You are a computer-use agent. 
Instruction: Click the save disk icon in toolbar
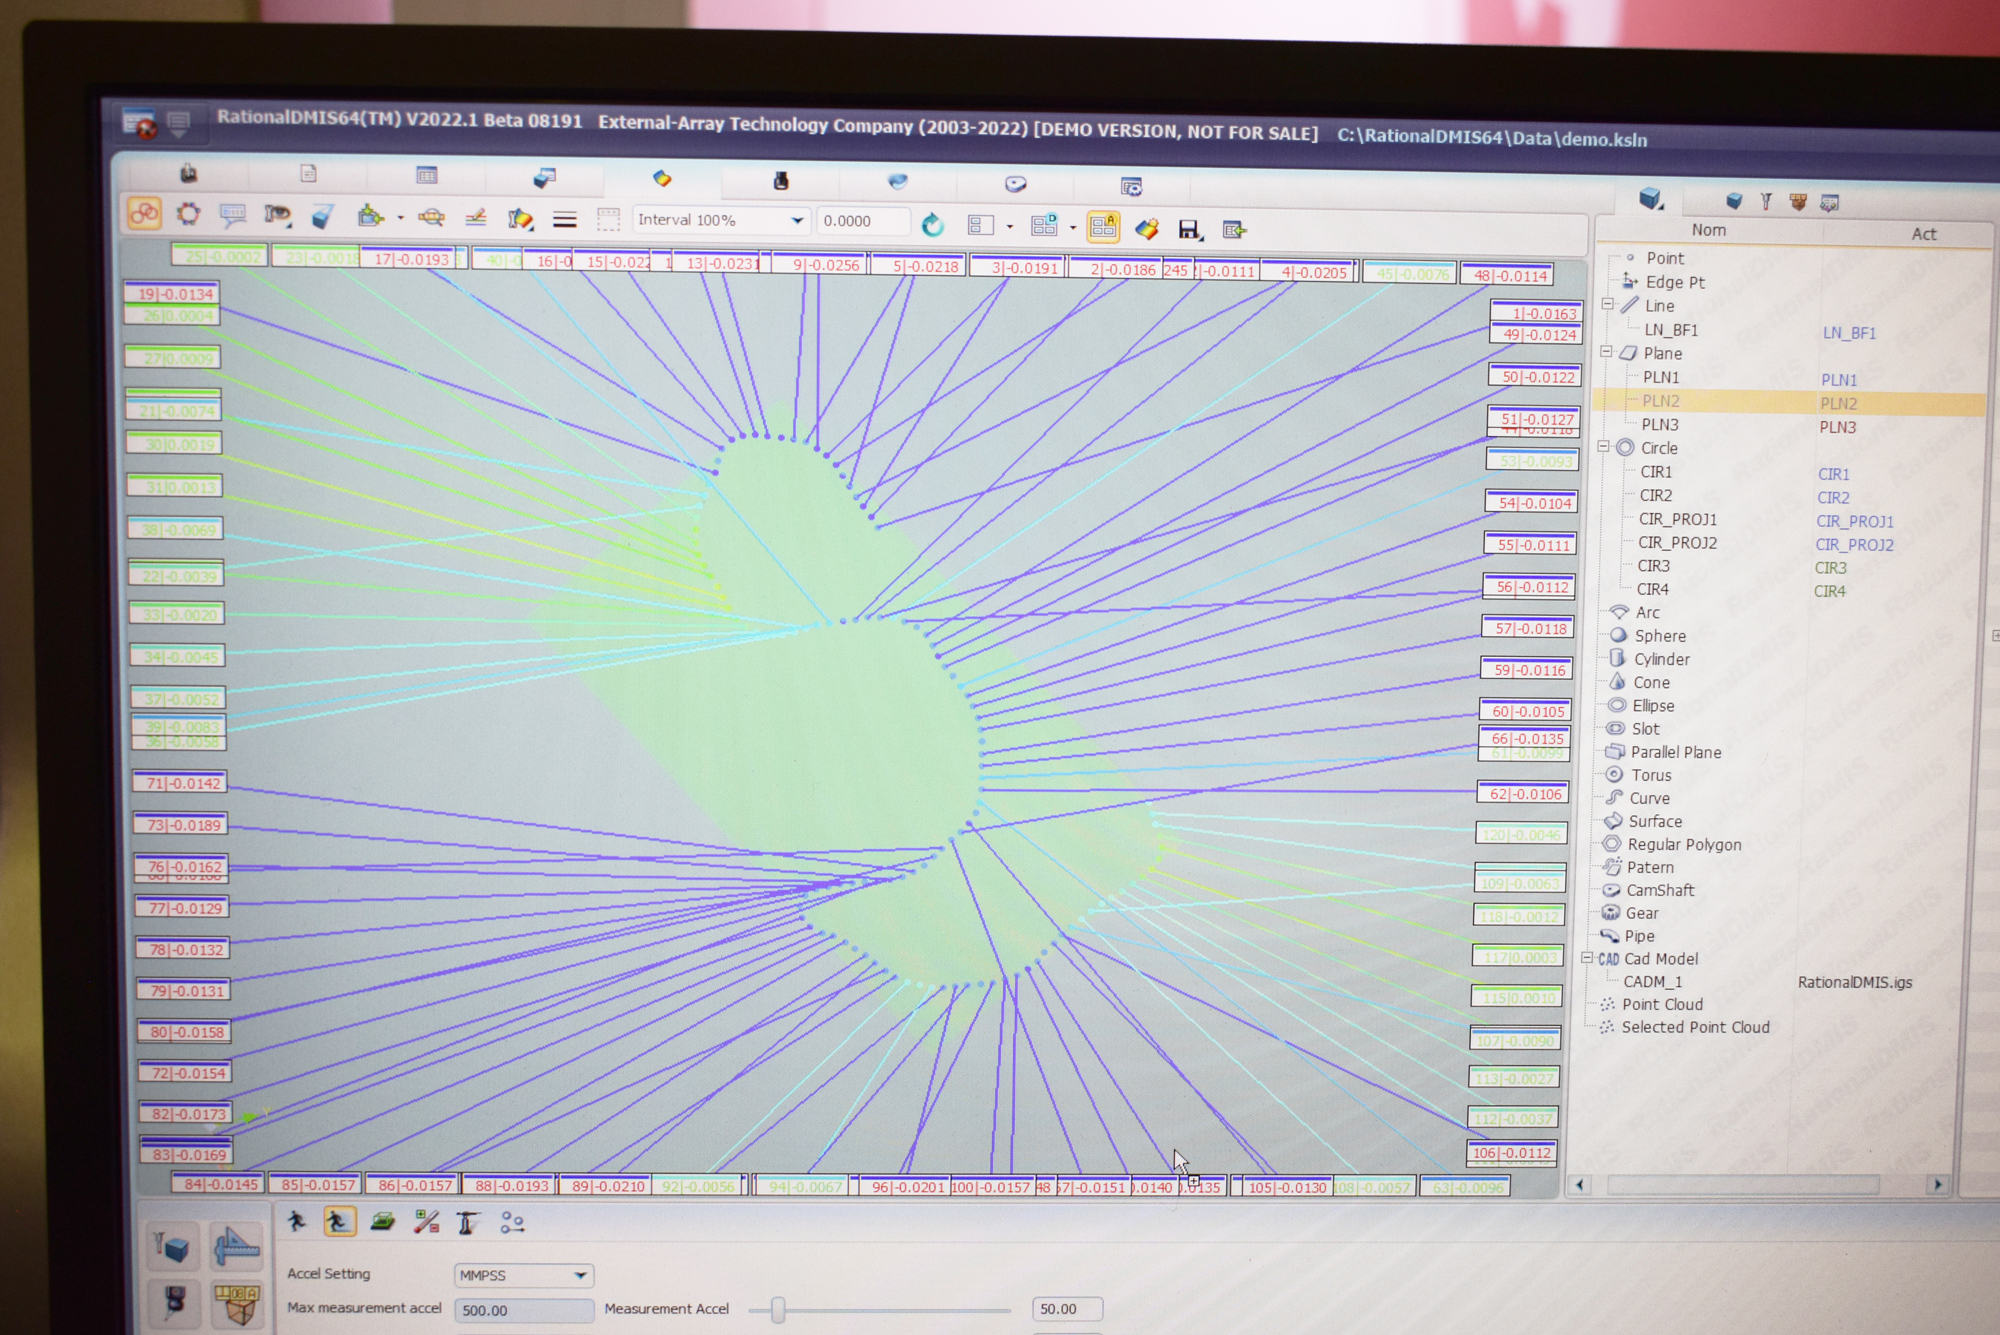point(1188,230)
